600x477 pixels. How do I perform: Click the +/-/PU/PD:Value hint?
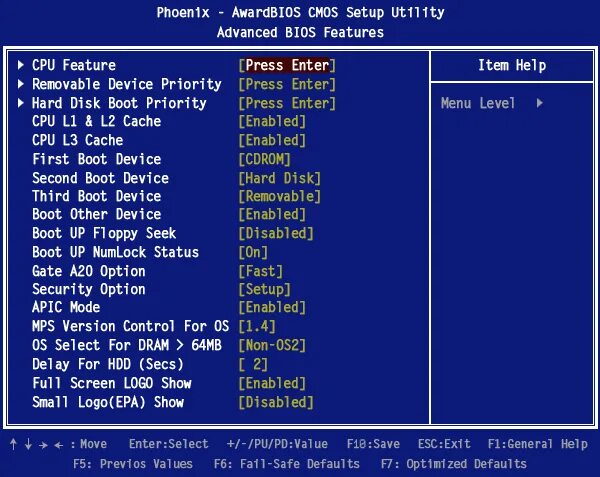(x=277, y=444)
